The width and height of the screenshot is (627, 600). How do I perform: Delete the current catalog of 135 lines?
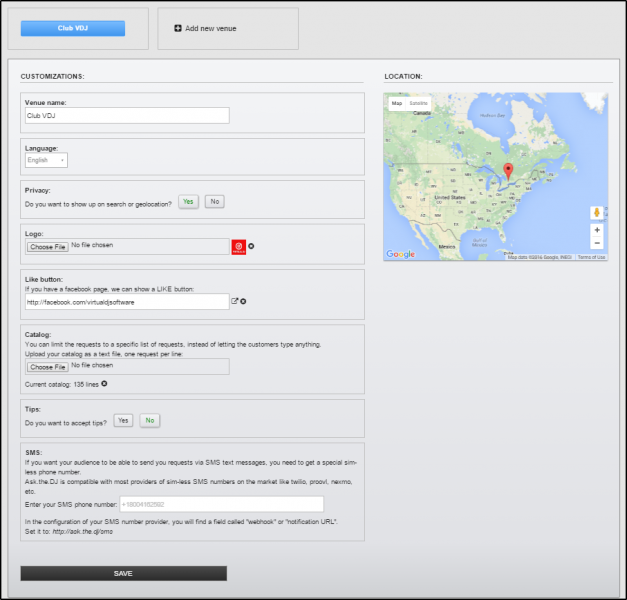point(104,383)
